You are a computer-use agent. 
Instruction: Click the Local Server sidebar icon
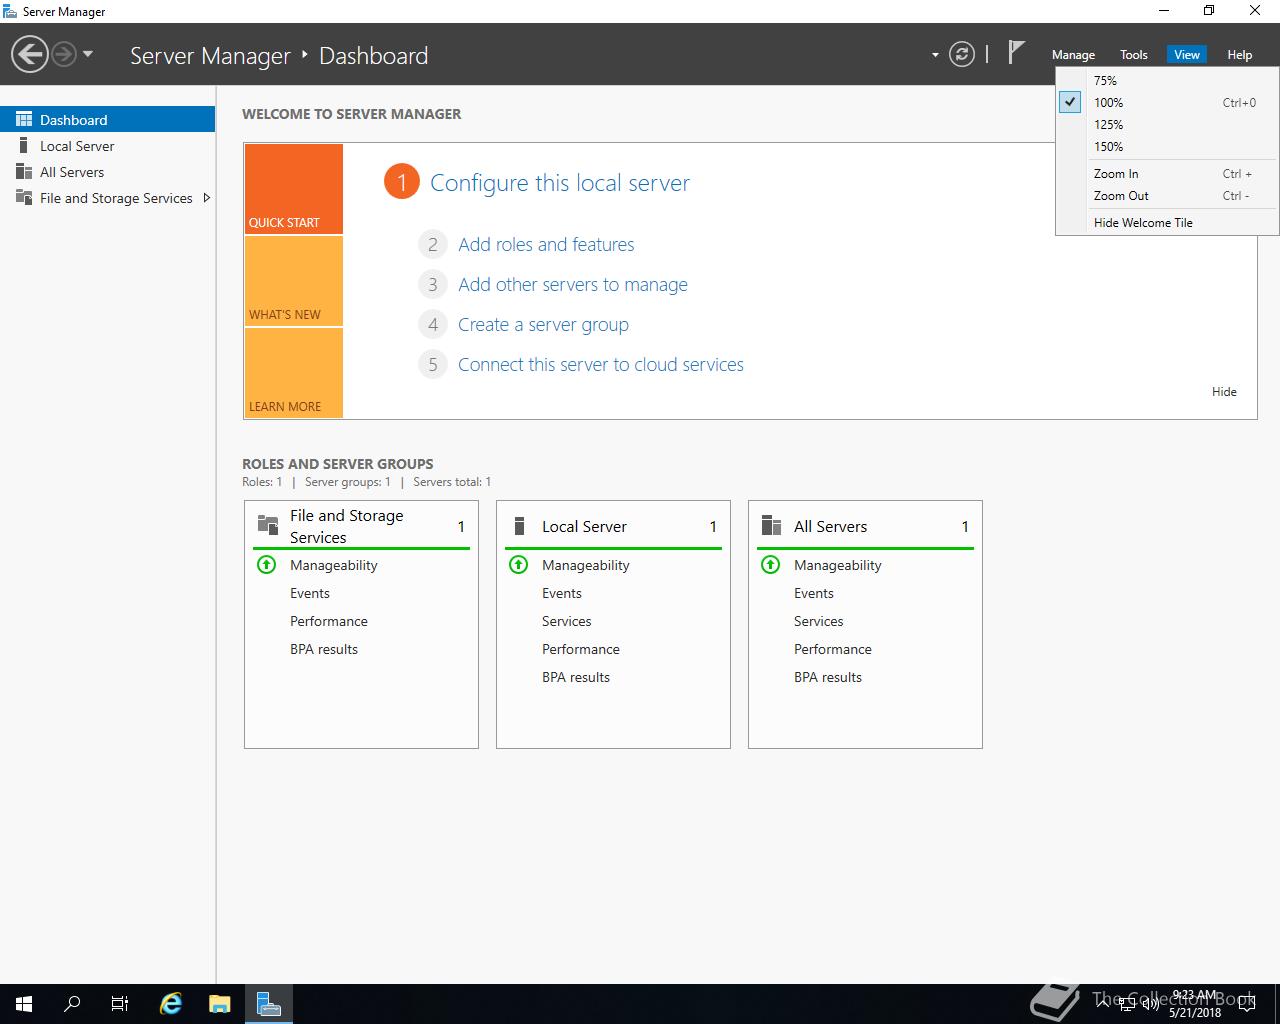(x=24, y=145)
